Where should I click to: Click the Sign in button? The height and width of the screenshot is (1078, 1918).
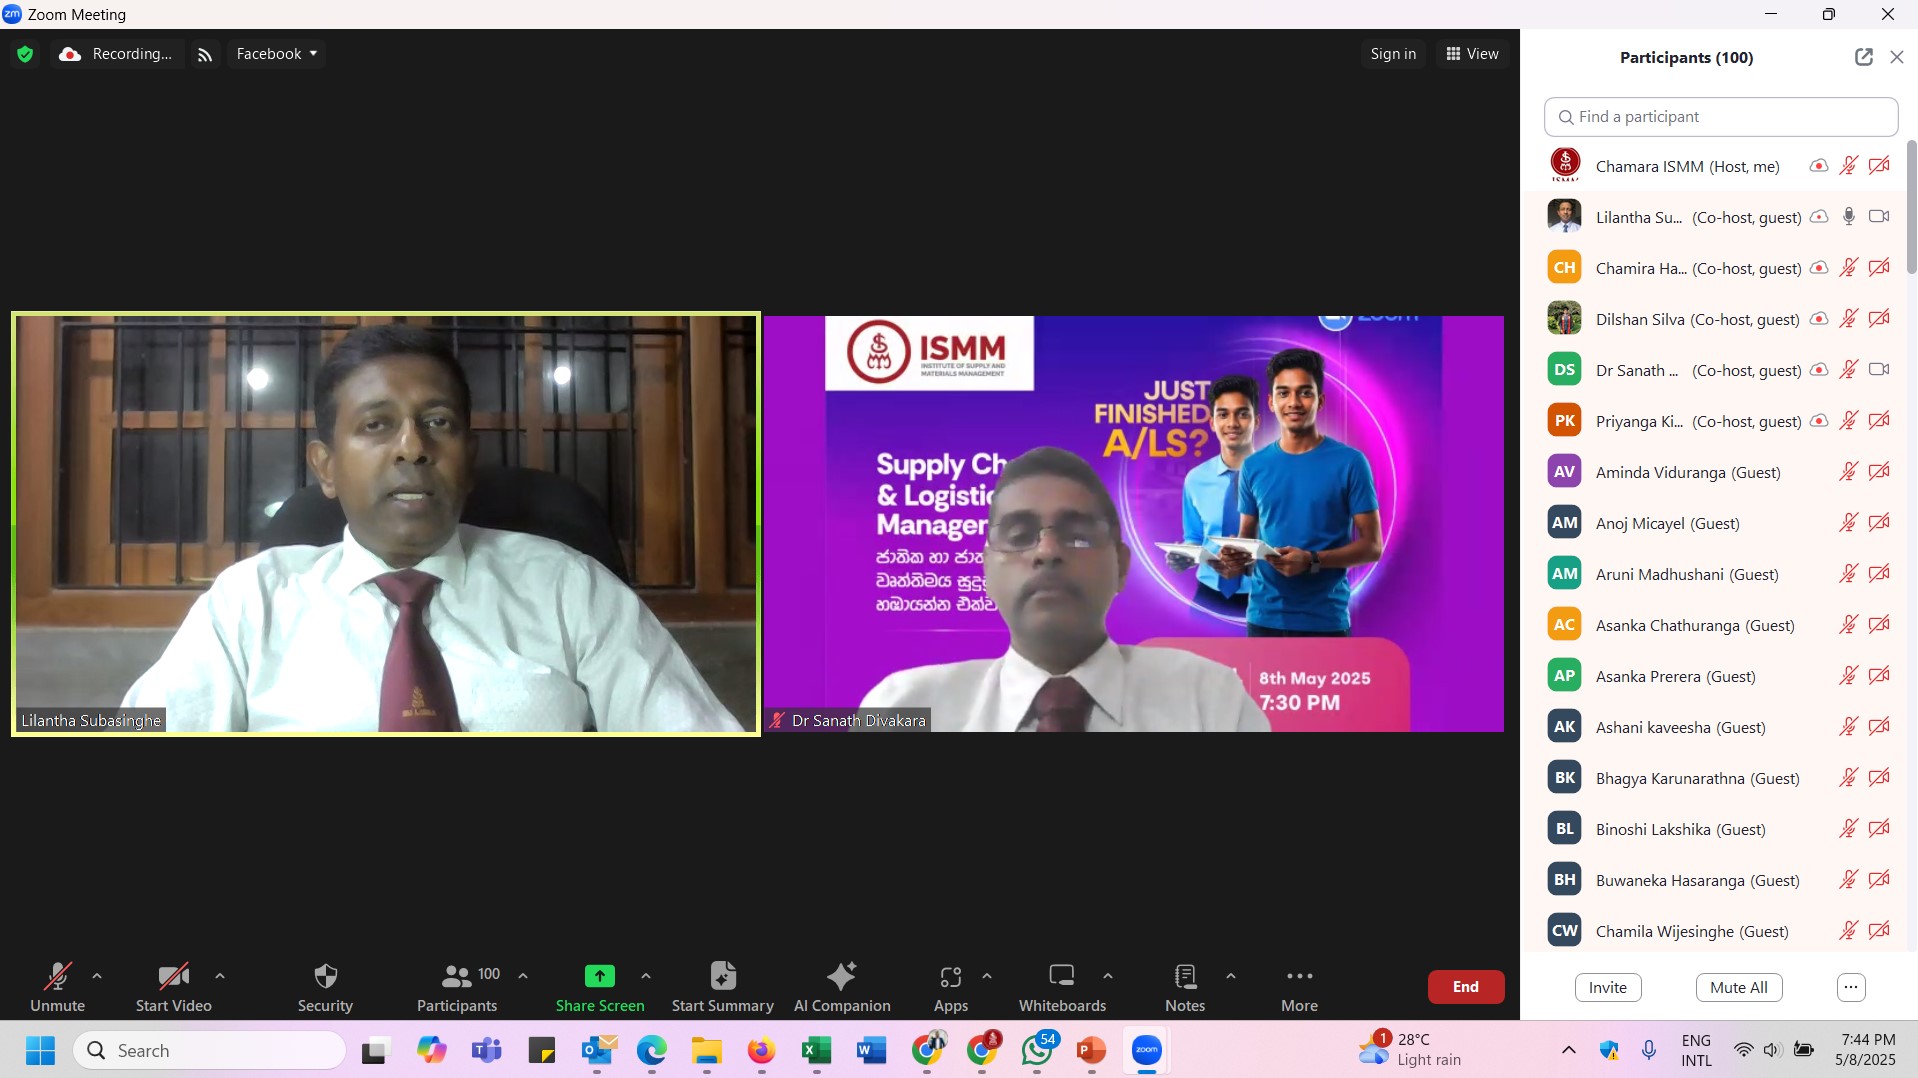click(1393, 54)
